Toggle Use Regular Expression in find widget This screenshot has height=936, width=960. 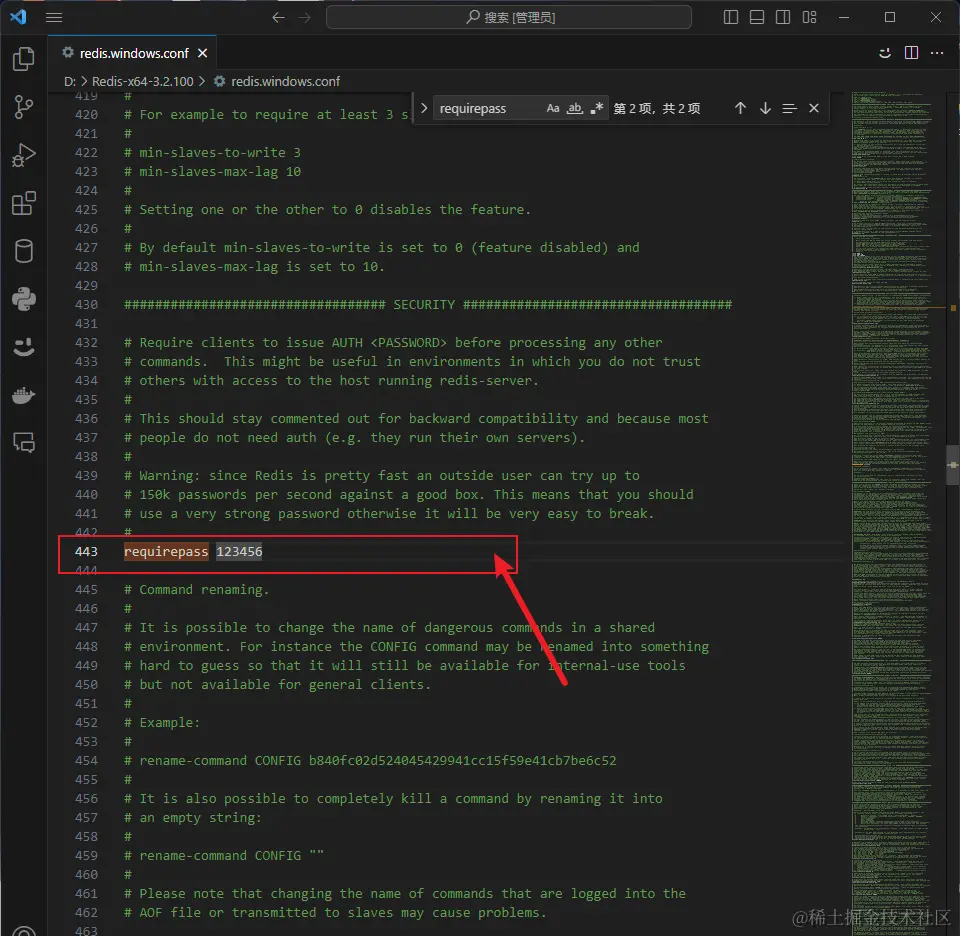coord(596,108)
